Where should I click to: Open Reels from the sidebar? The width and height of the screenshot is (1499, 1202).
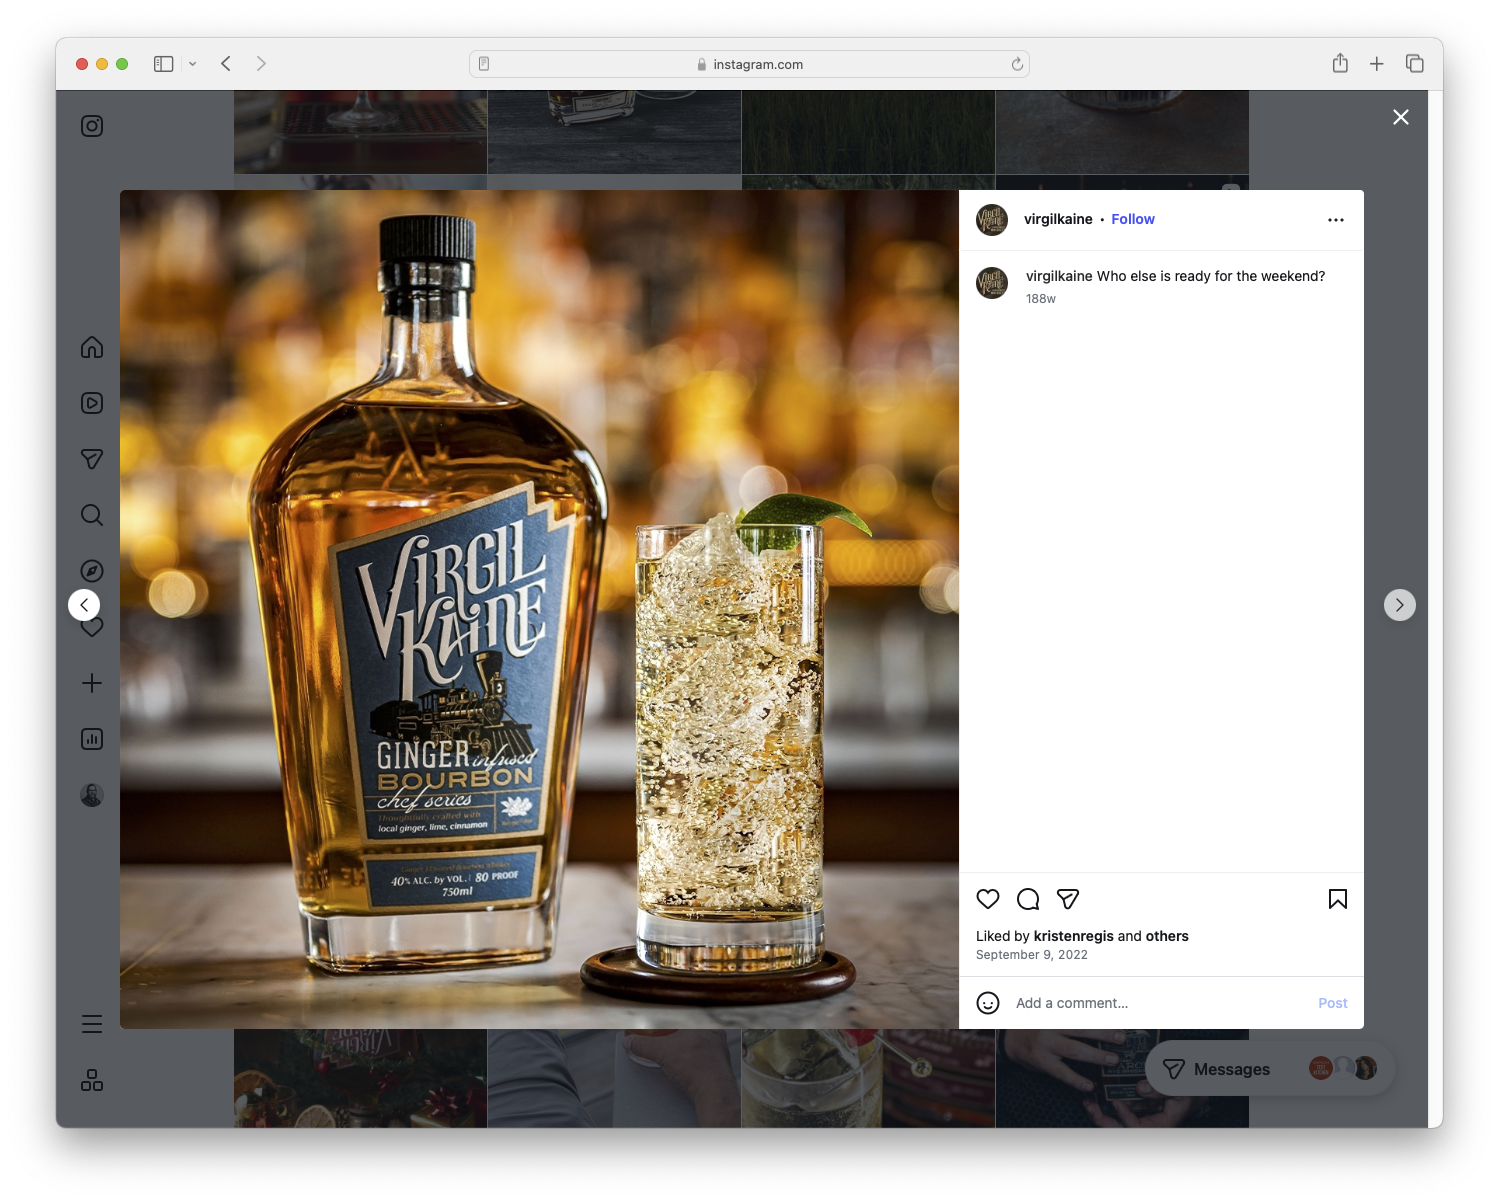tap(92, 403)
